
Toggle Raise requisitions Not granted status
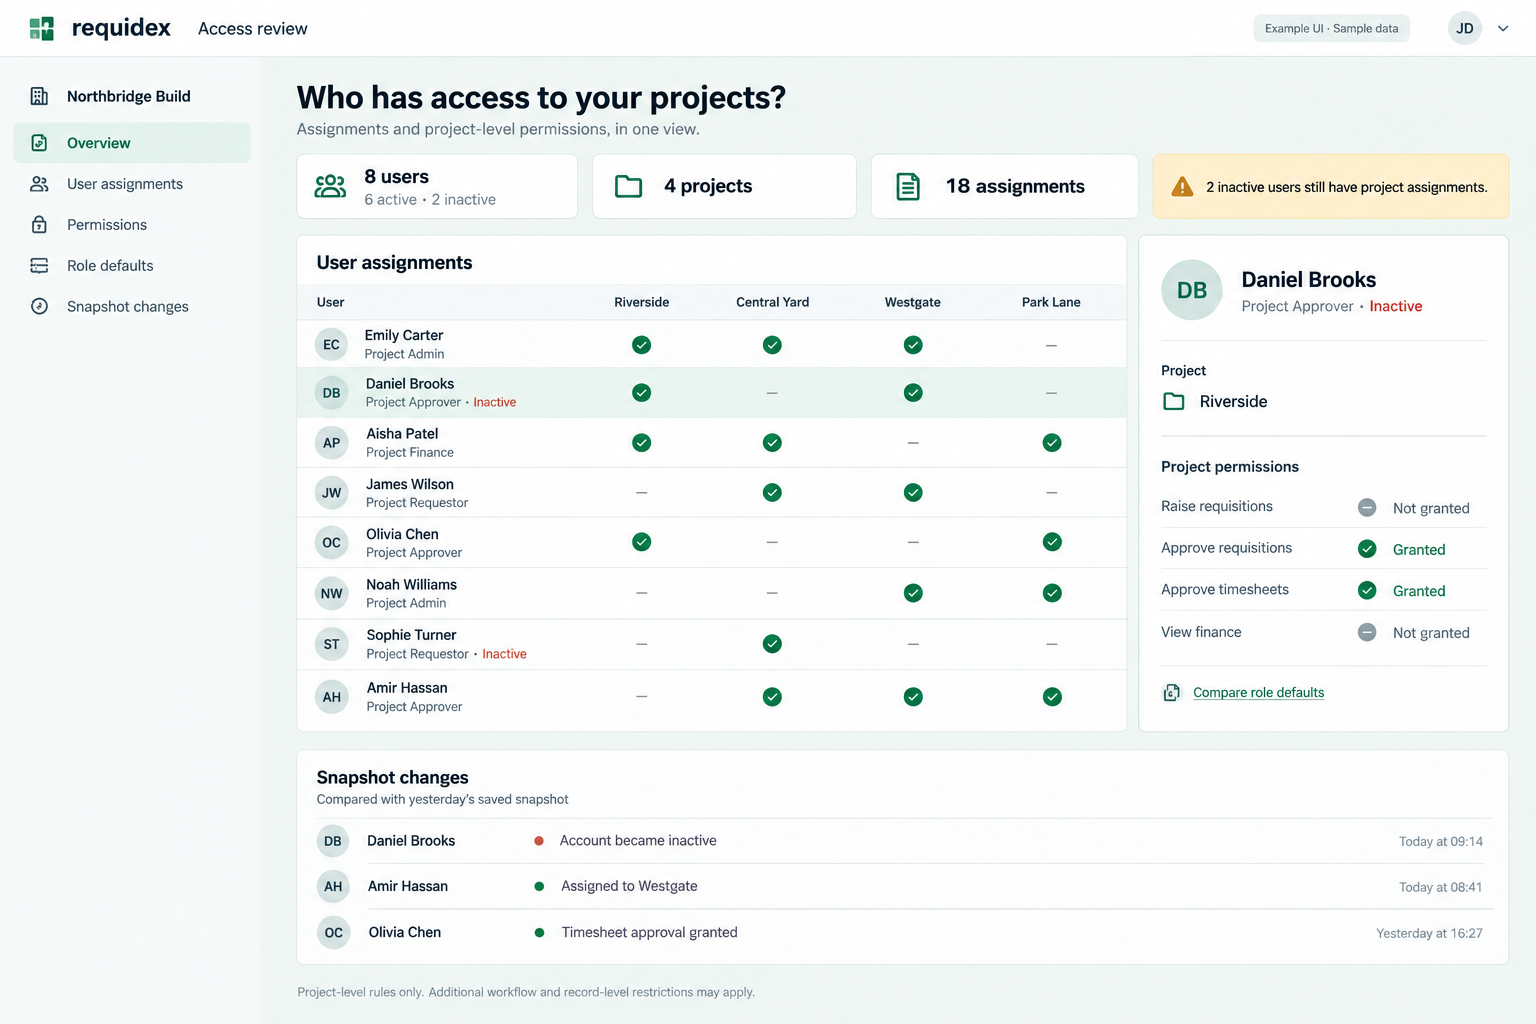1413,508
